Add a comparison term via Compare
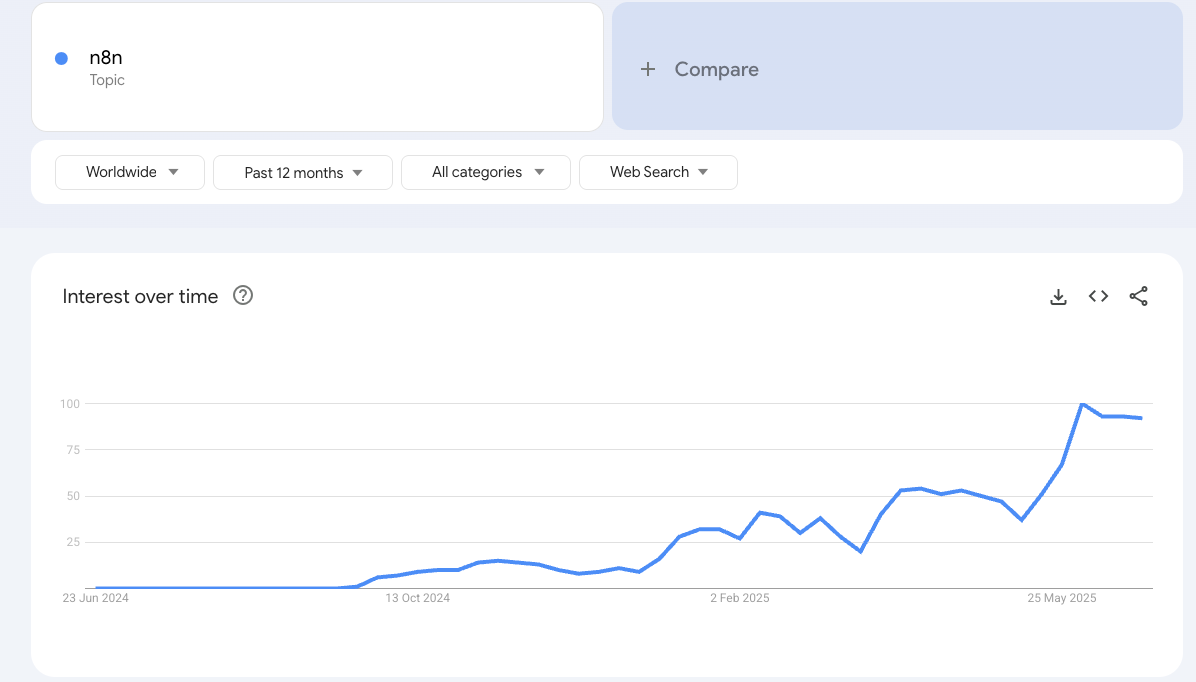Viewport: 1196px width, 682px height. click(897, 66)
